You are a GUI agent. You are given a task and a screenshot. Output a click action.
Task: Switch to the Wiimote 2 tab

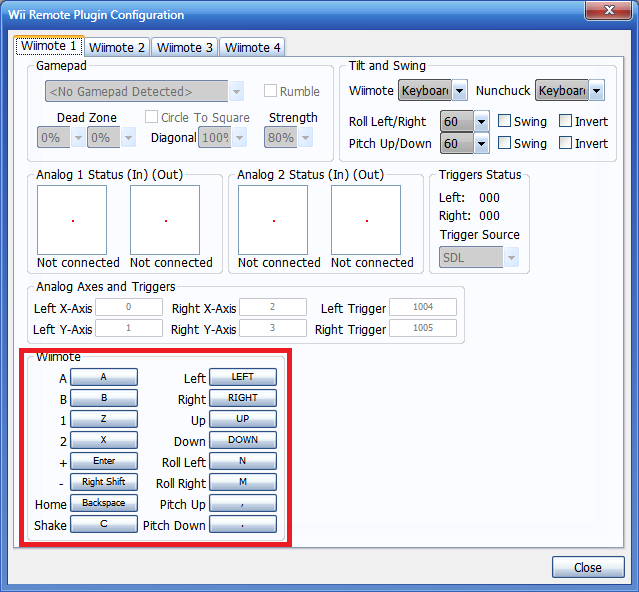pyautogui.click(x=117, y=47)
